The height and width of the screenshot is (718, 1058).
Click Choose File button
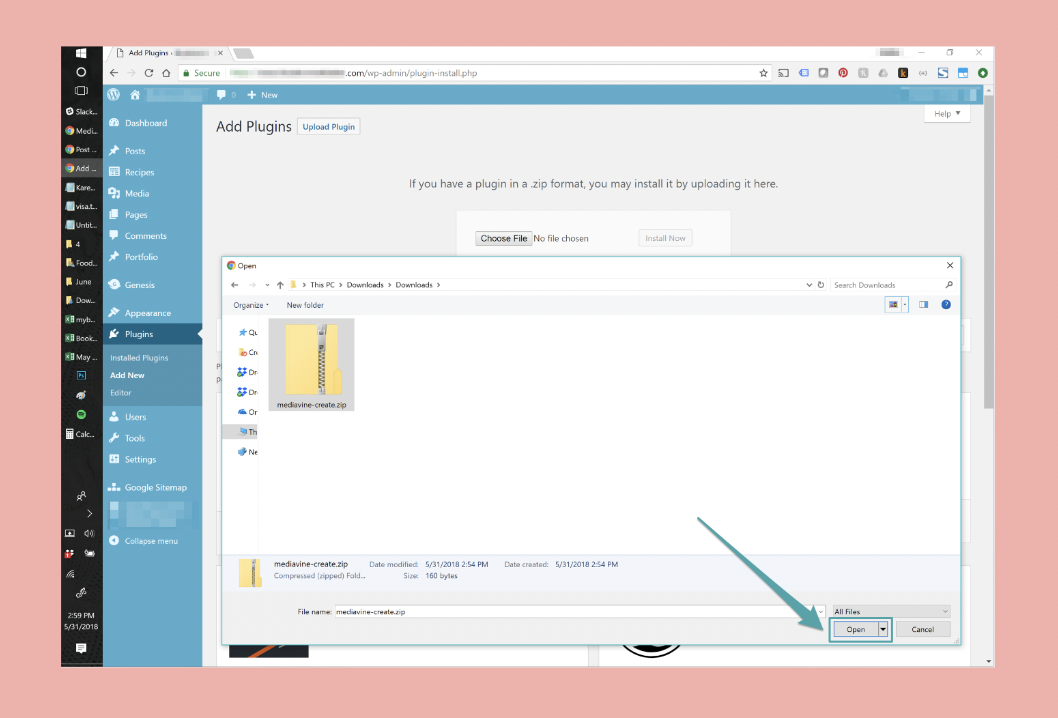[x=503, y=238]
